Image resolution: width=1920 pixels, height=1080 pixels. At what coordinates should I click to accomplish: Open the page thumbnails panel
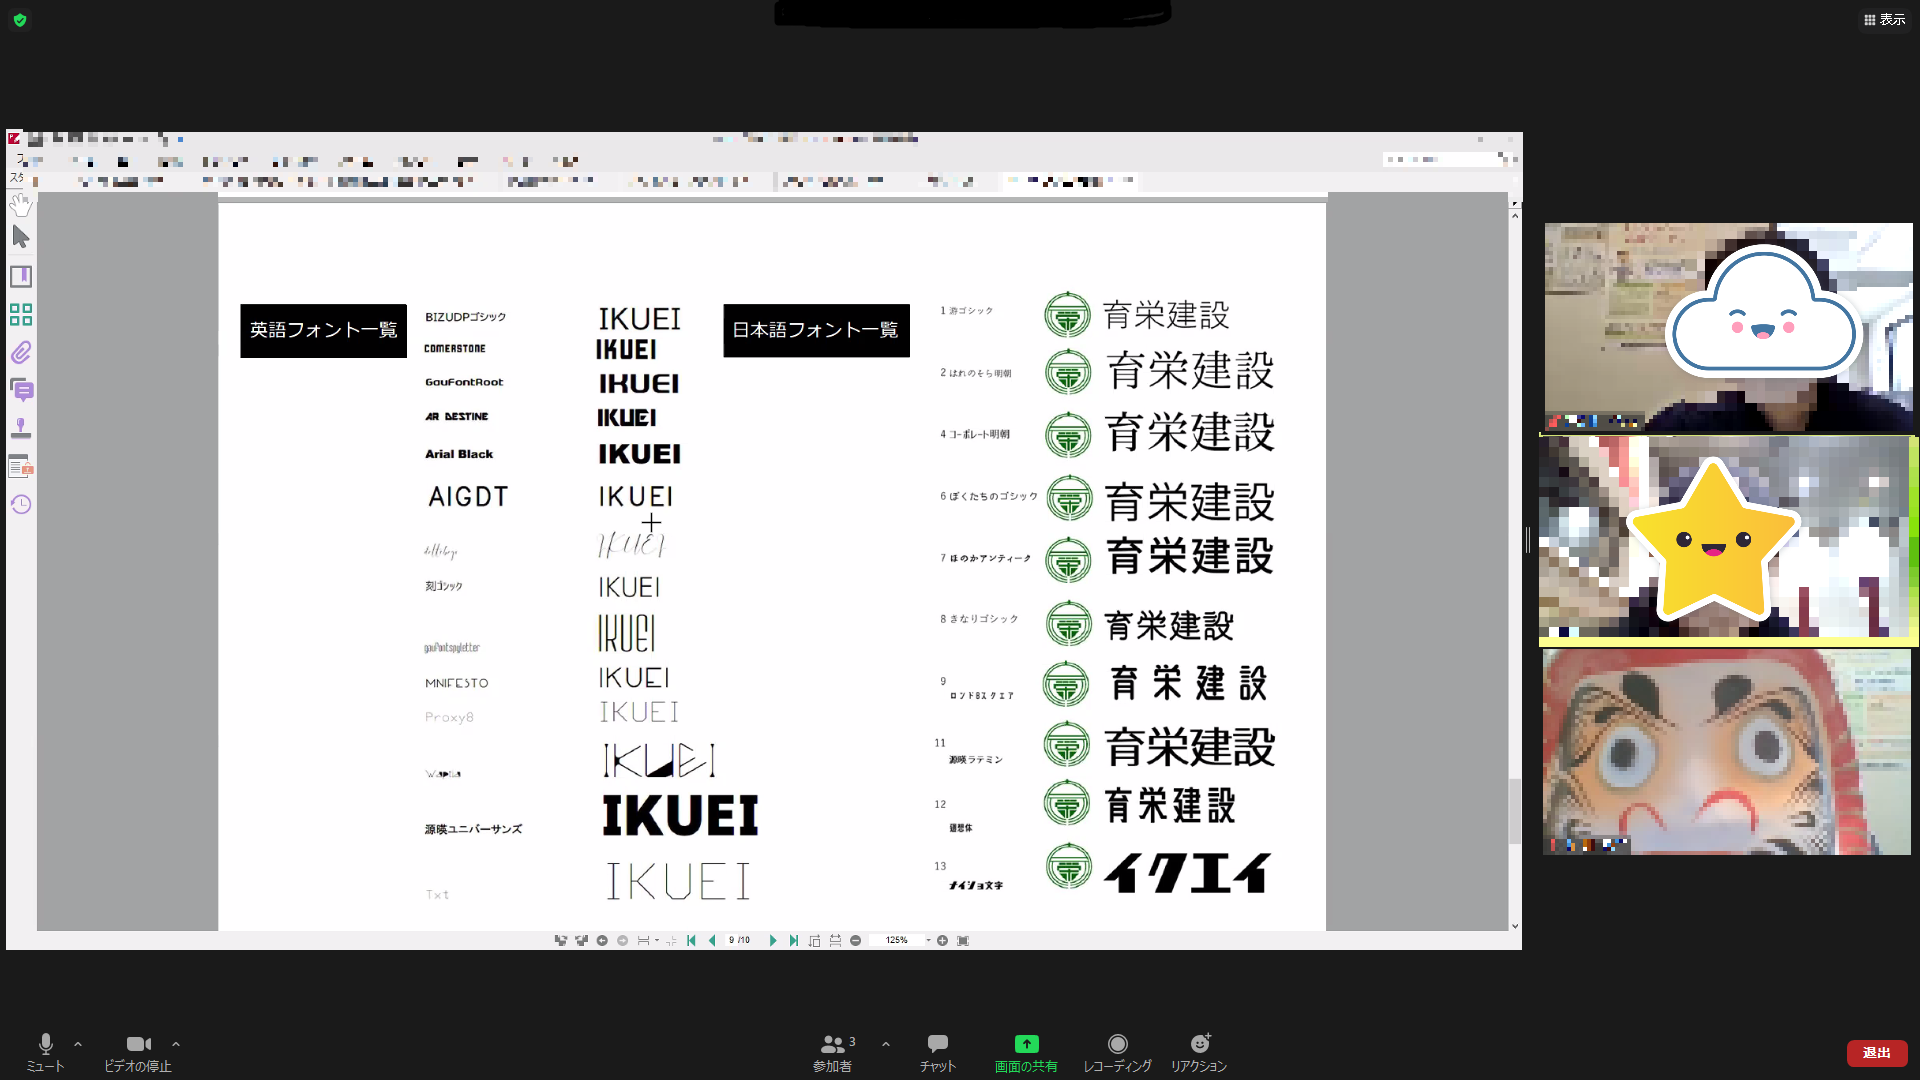pyautogui.click(x=20, y=315)
